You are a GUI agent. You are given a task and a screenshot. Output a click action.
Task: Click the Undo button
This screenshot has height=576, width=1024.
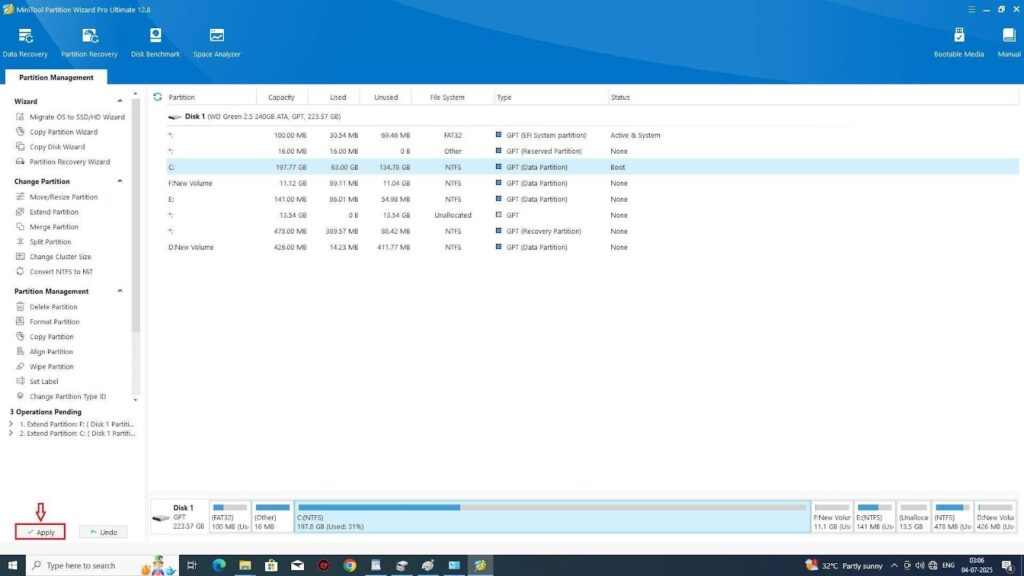[x=103, y=532]
